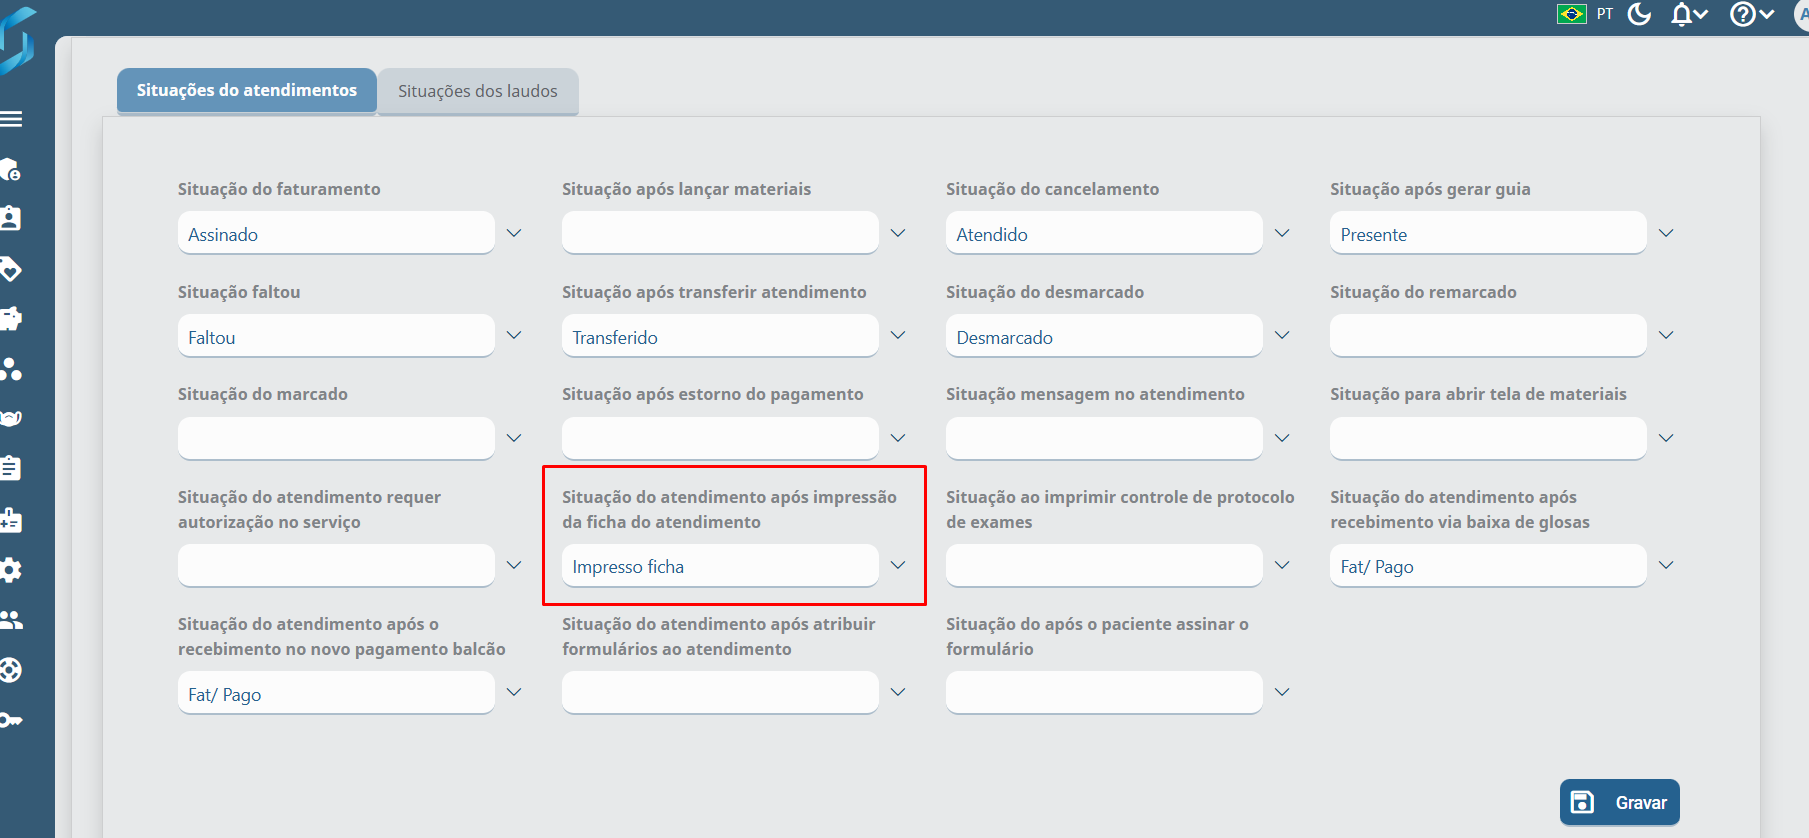Switch to Situações dos laudos tab

click(x=478, y=91)
